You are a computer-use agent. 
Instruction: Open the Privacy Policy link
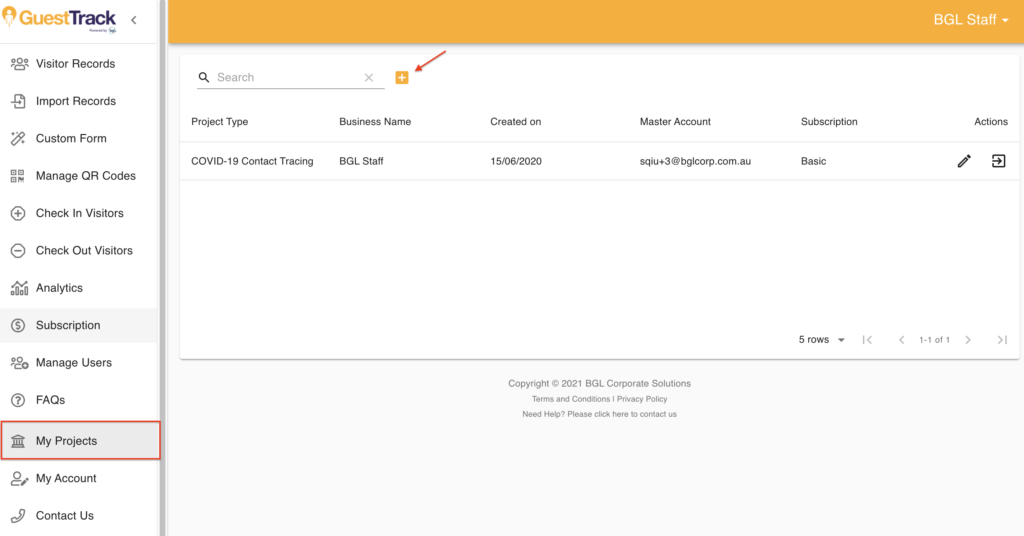(642, 399)
